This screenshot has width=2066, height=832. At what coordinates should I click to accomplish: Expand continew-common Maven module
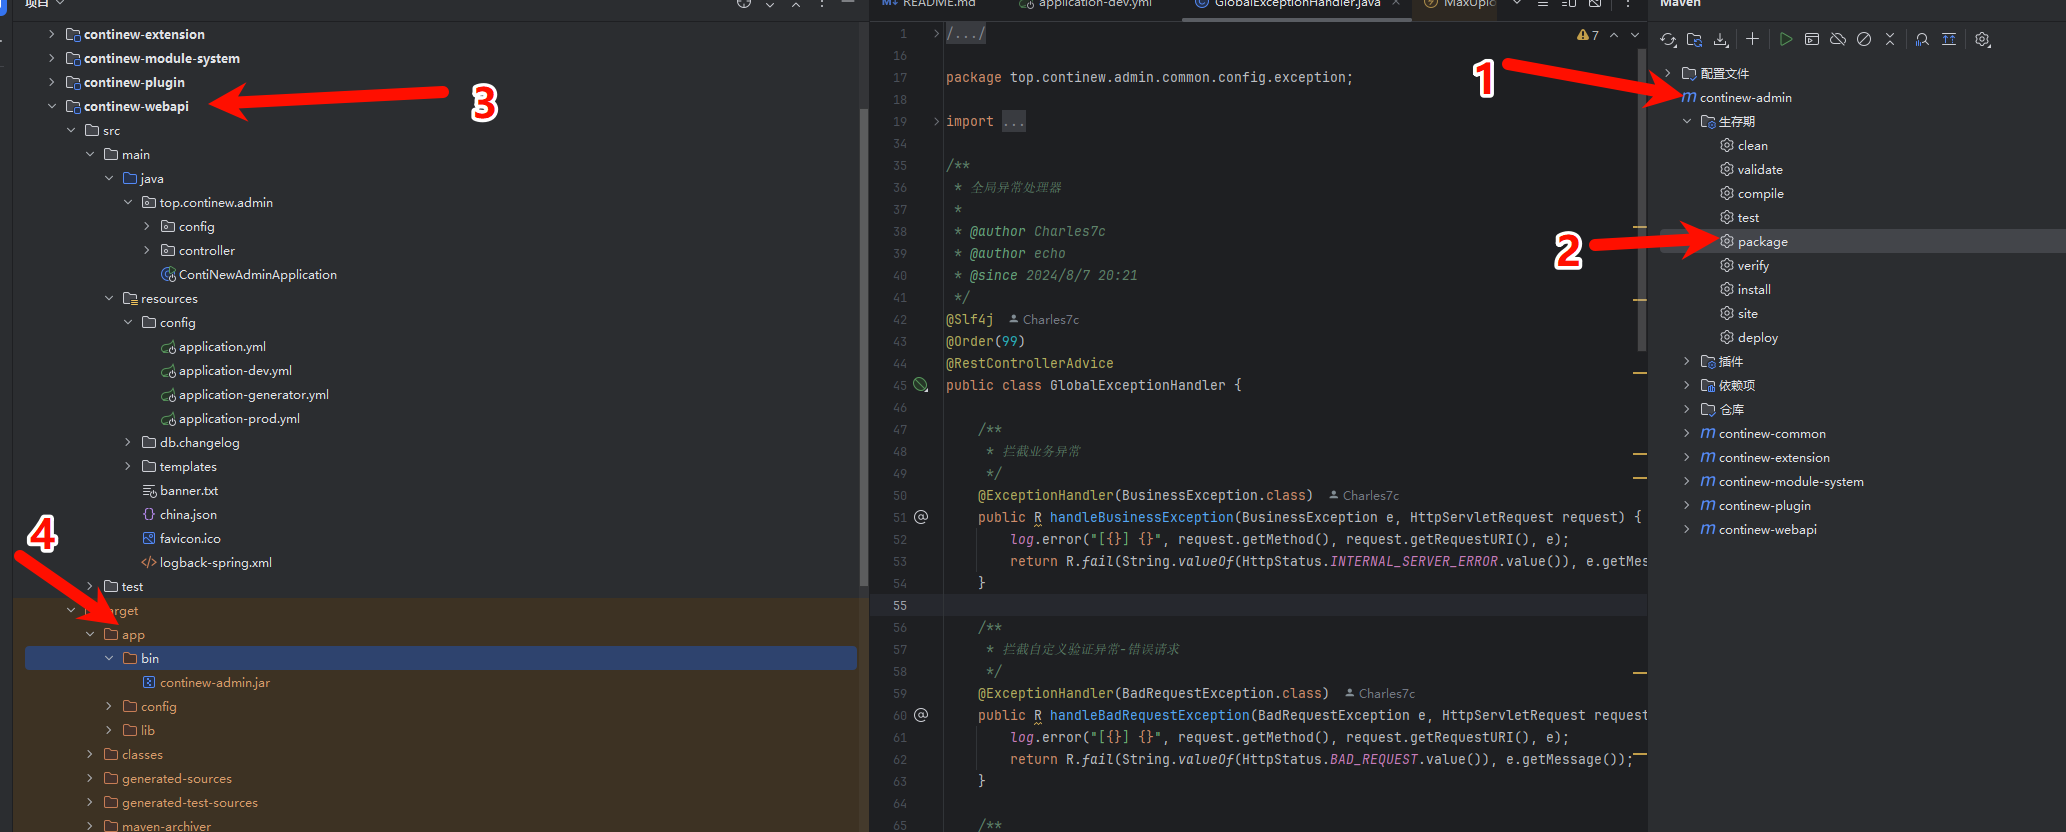(1687, 433)
